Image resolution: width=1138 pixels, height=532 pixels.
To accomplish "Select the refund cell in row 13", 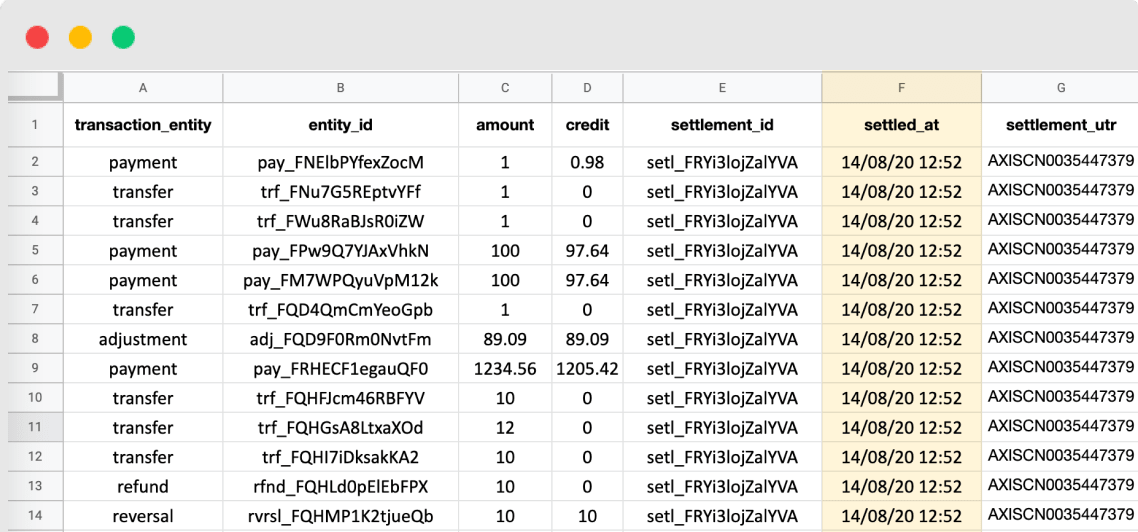I will [143, 487].
